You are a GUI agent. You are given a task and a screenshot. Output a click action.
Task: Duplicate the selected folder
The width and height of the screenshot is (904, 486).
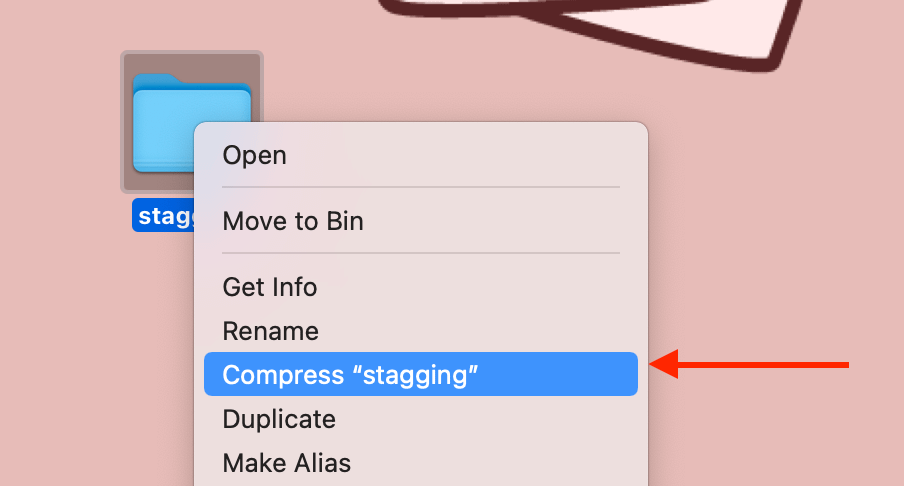point(278,419)
